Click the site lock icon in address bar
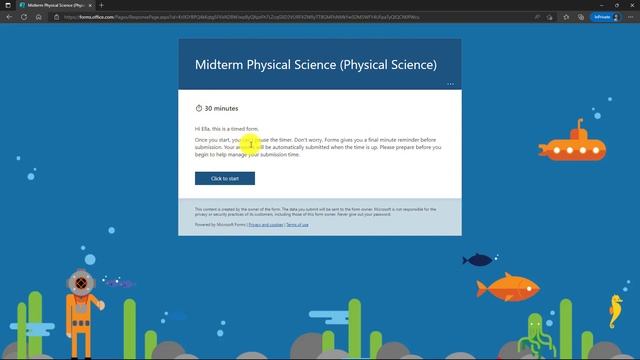Image resolution: width=640 pixels, height=360 pixels. tap(57, 17)
